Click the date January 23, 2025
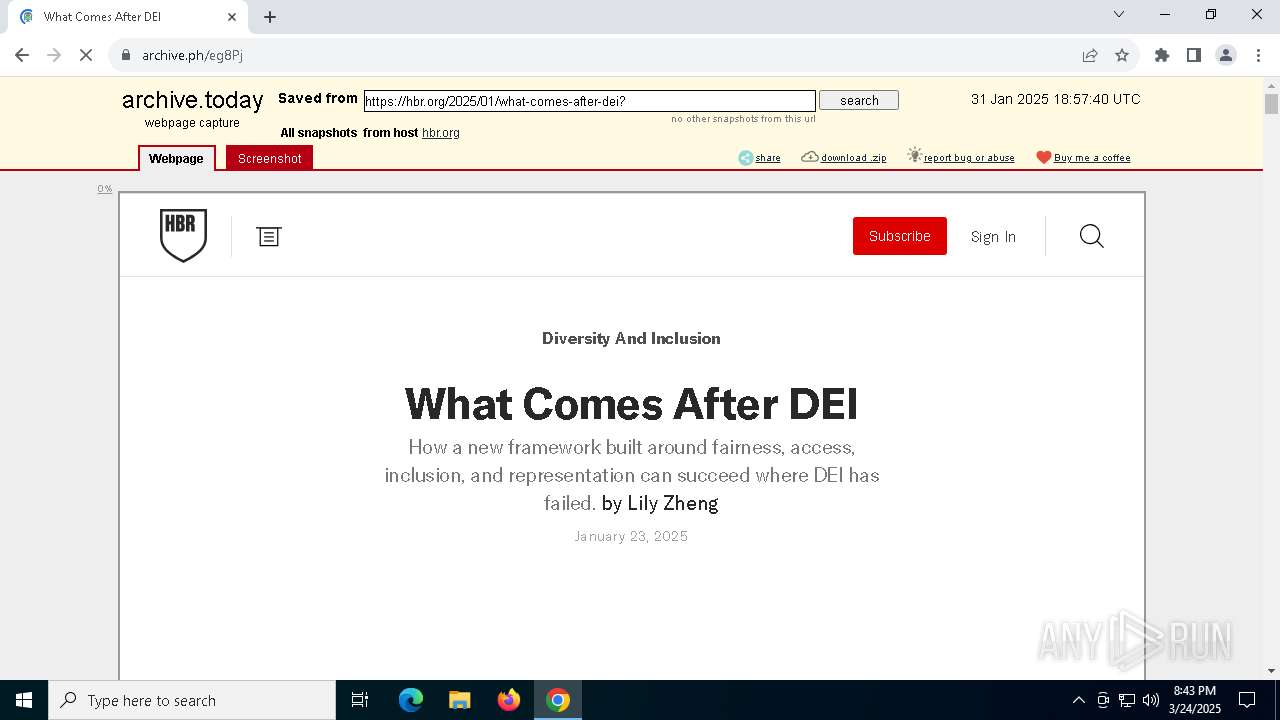Image resolution: width=1280 pixels, height=720 pixels. (631, 537)
